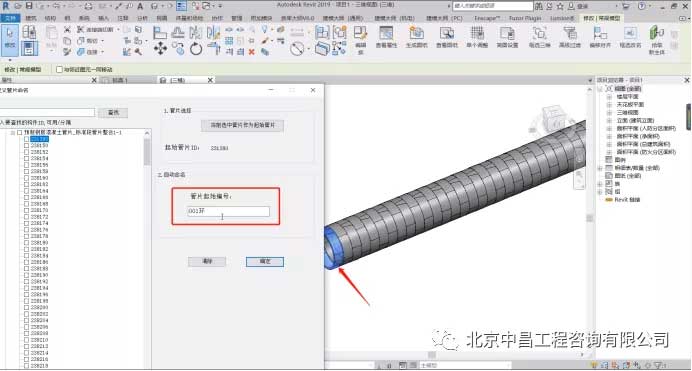Enable the move-with-nearby-elements checkbox
692x371 pixels.
coord(59,69)
